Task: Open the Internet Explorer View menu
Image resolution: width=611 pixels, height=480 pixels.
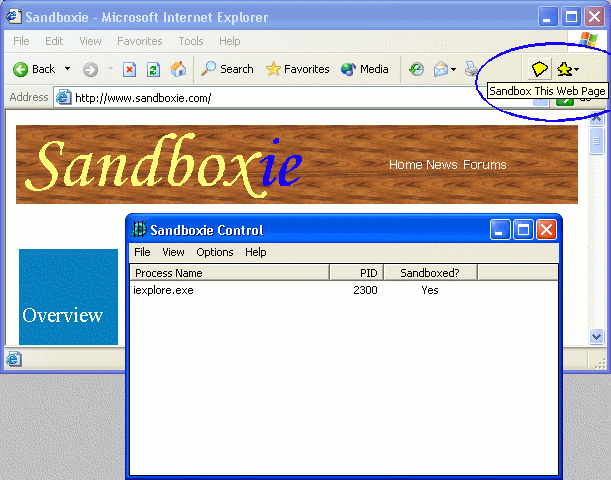Action: [90, 41]
